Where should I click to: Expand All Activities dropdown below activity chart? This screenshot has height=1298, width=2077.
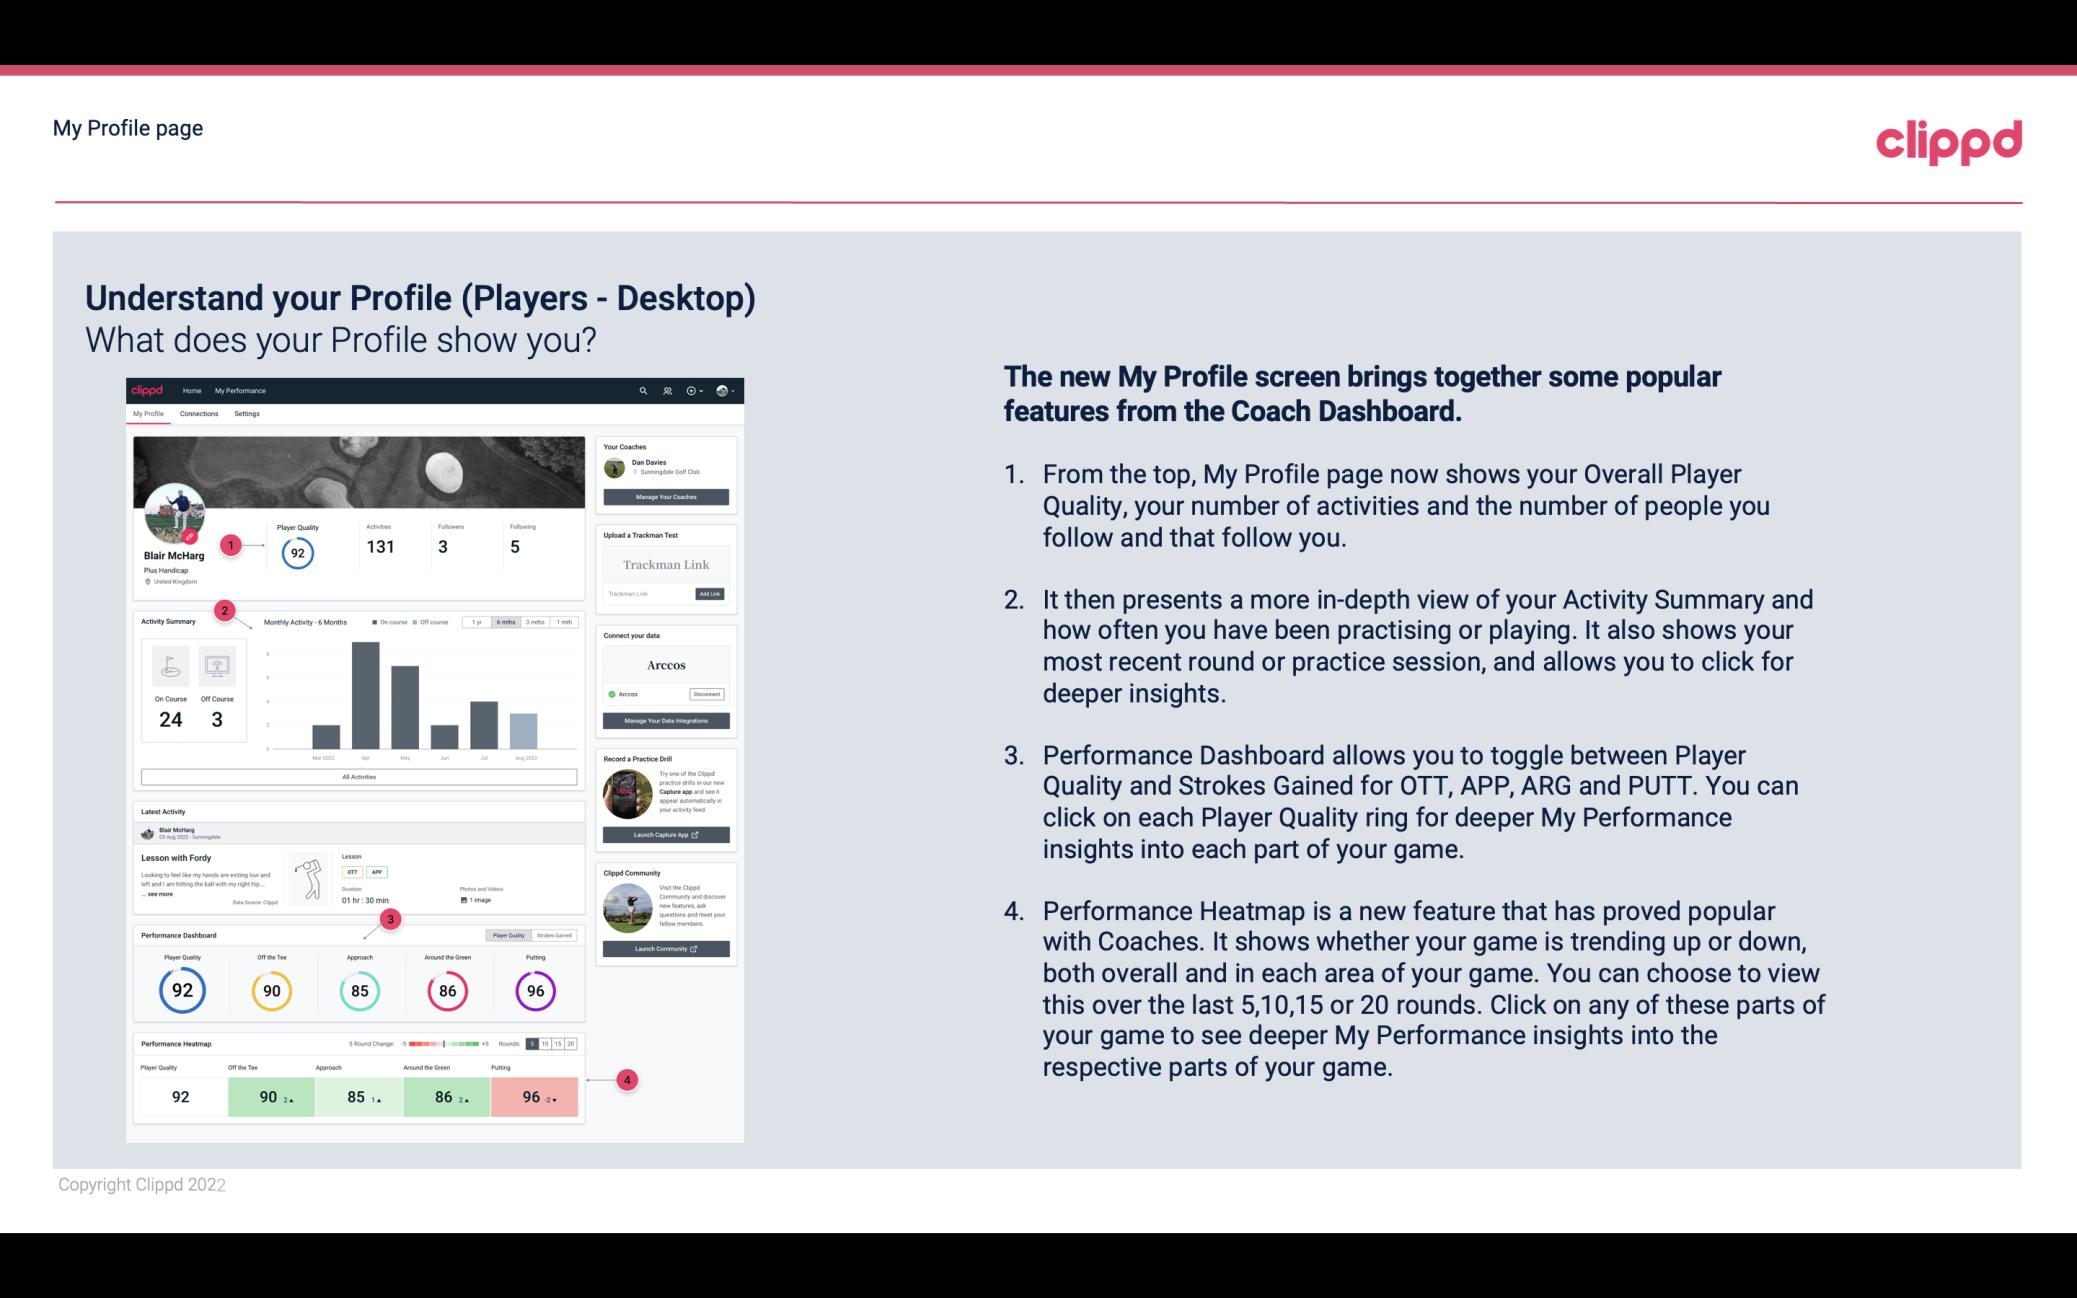359,779
